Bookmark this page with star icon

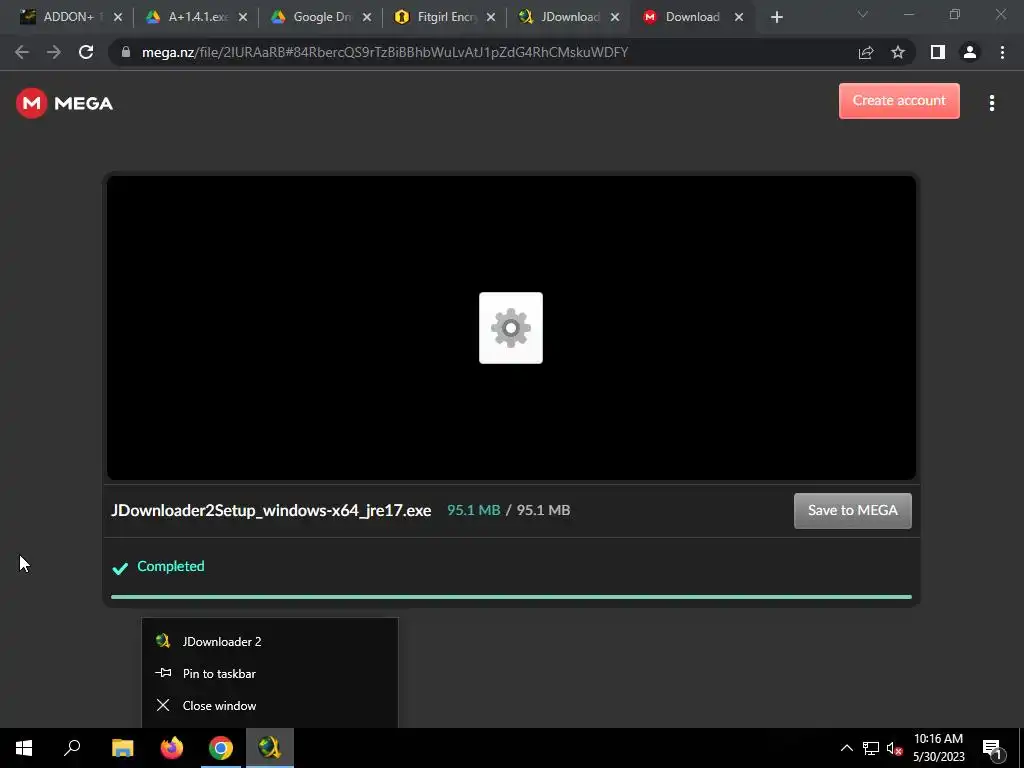[x=898, y=52]
